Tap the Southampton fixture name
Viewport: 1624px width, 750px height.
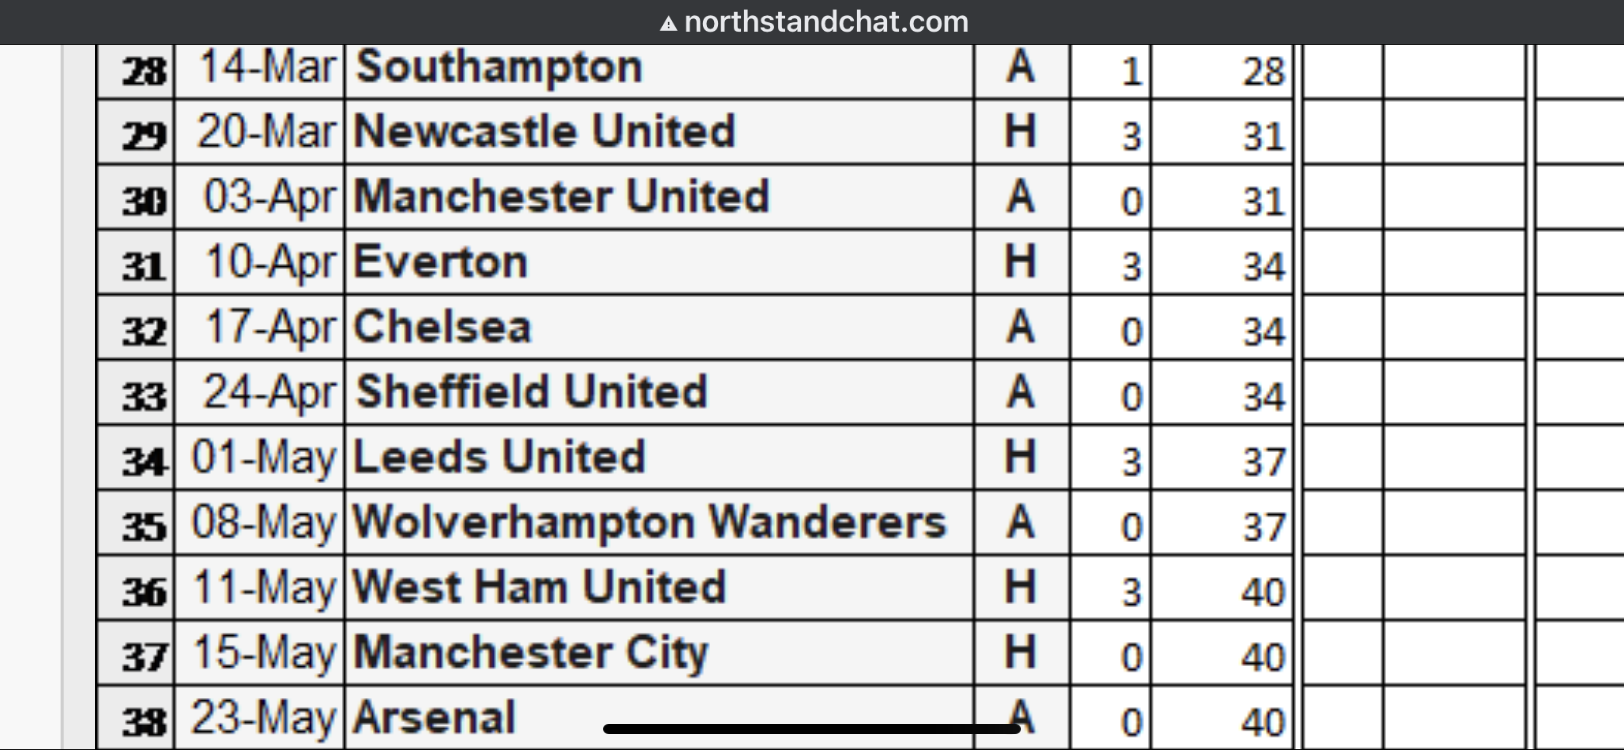tap(500, 67)
